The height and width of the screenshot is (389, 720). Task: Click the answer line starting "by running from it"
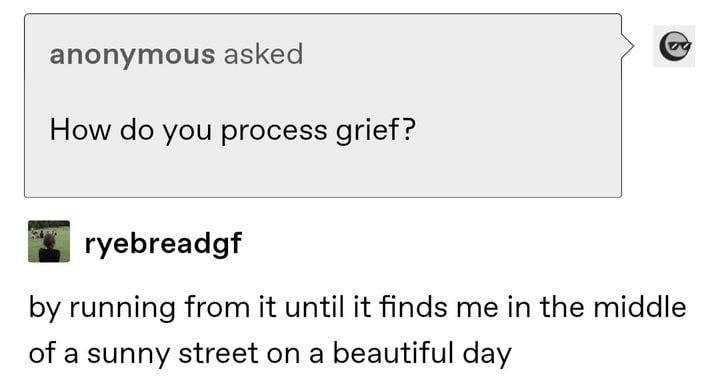tap(357, 307)
